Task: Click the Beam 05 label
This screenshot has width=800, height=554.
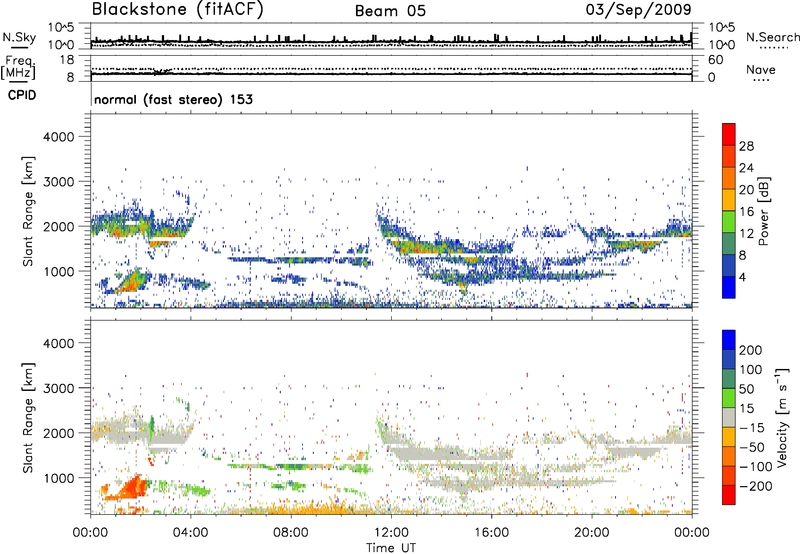Action: pos(390,11)
